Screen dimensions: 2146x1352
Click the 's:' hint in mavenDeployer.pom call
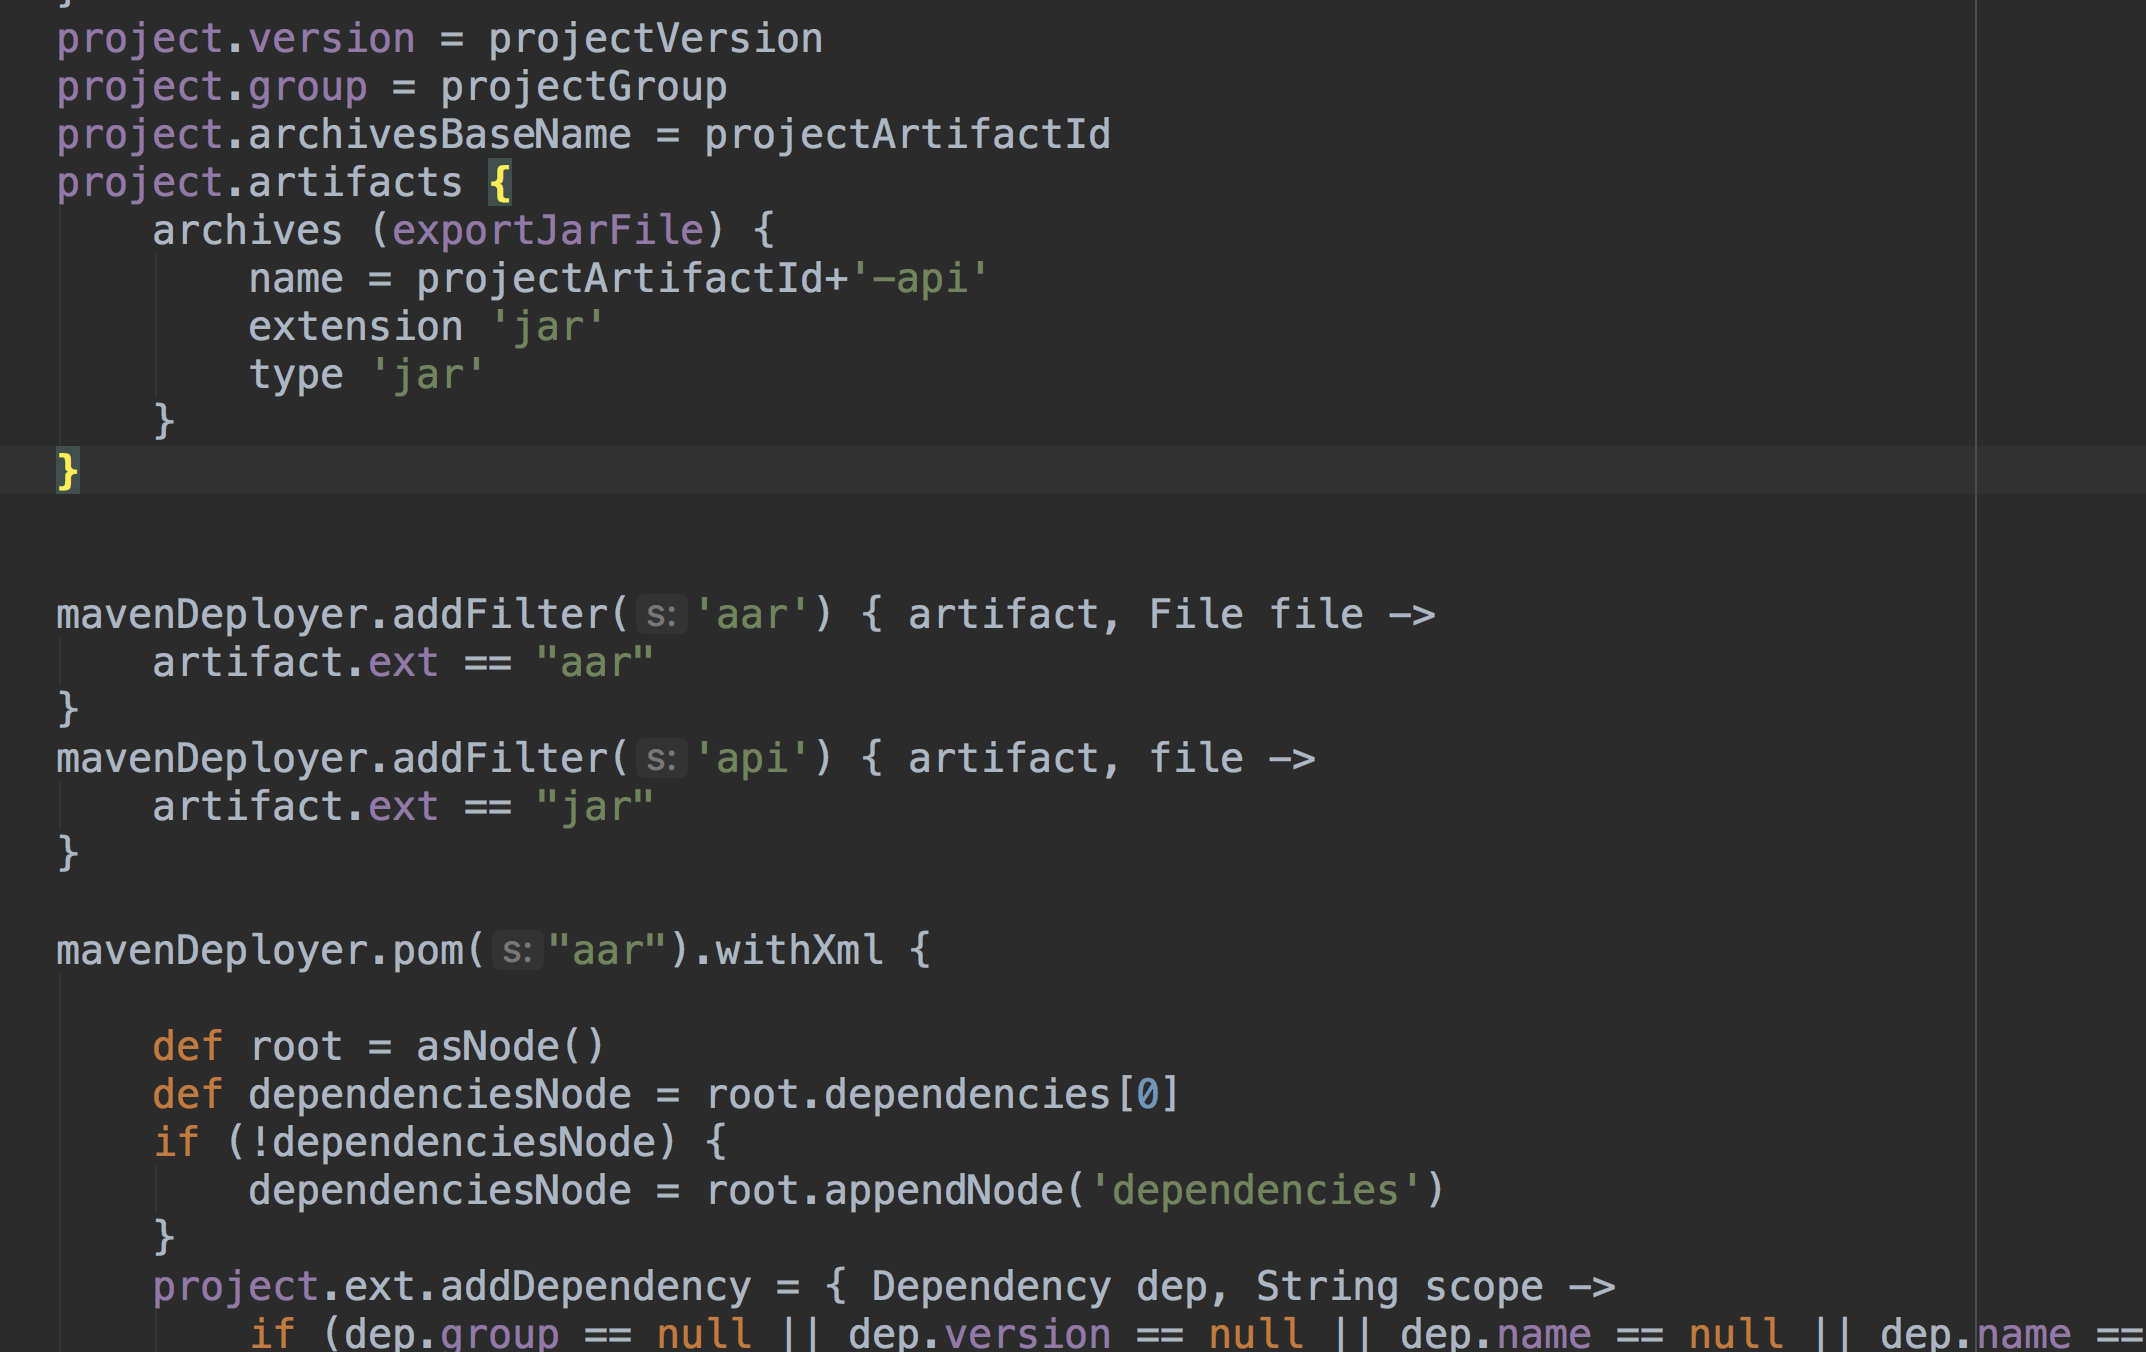tap(517, 951)
